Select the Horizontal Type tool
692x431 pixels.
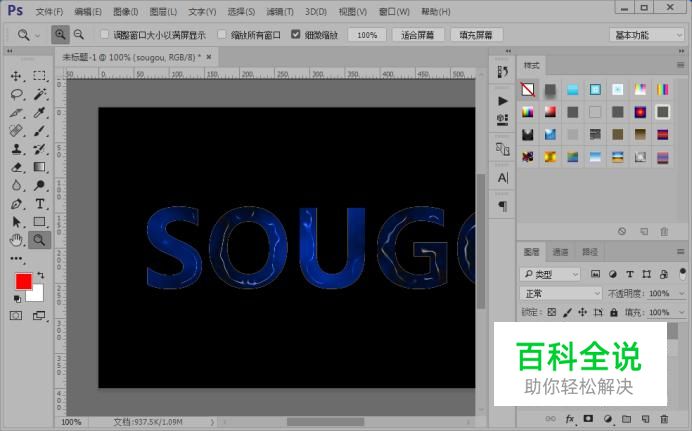point(39,204)
